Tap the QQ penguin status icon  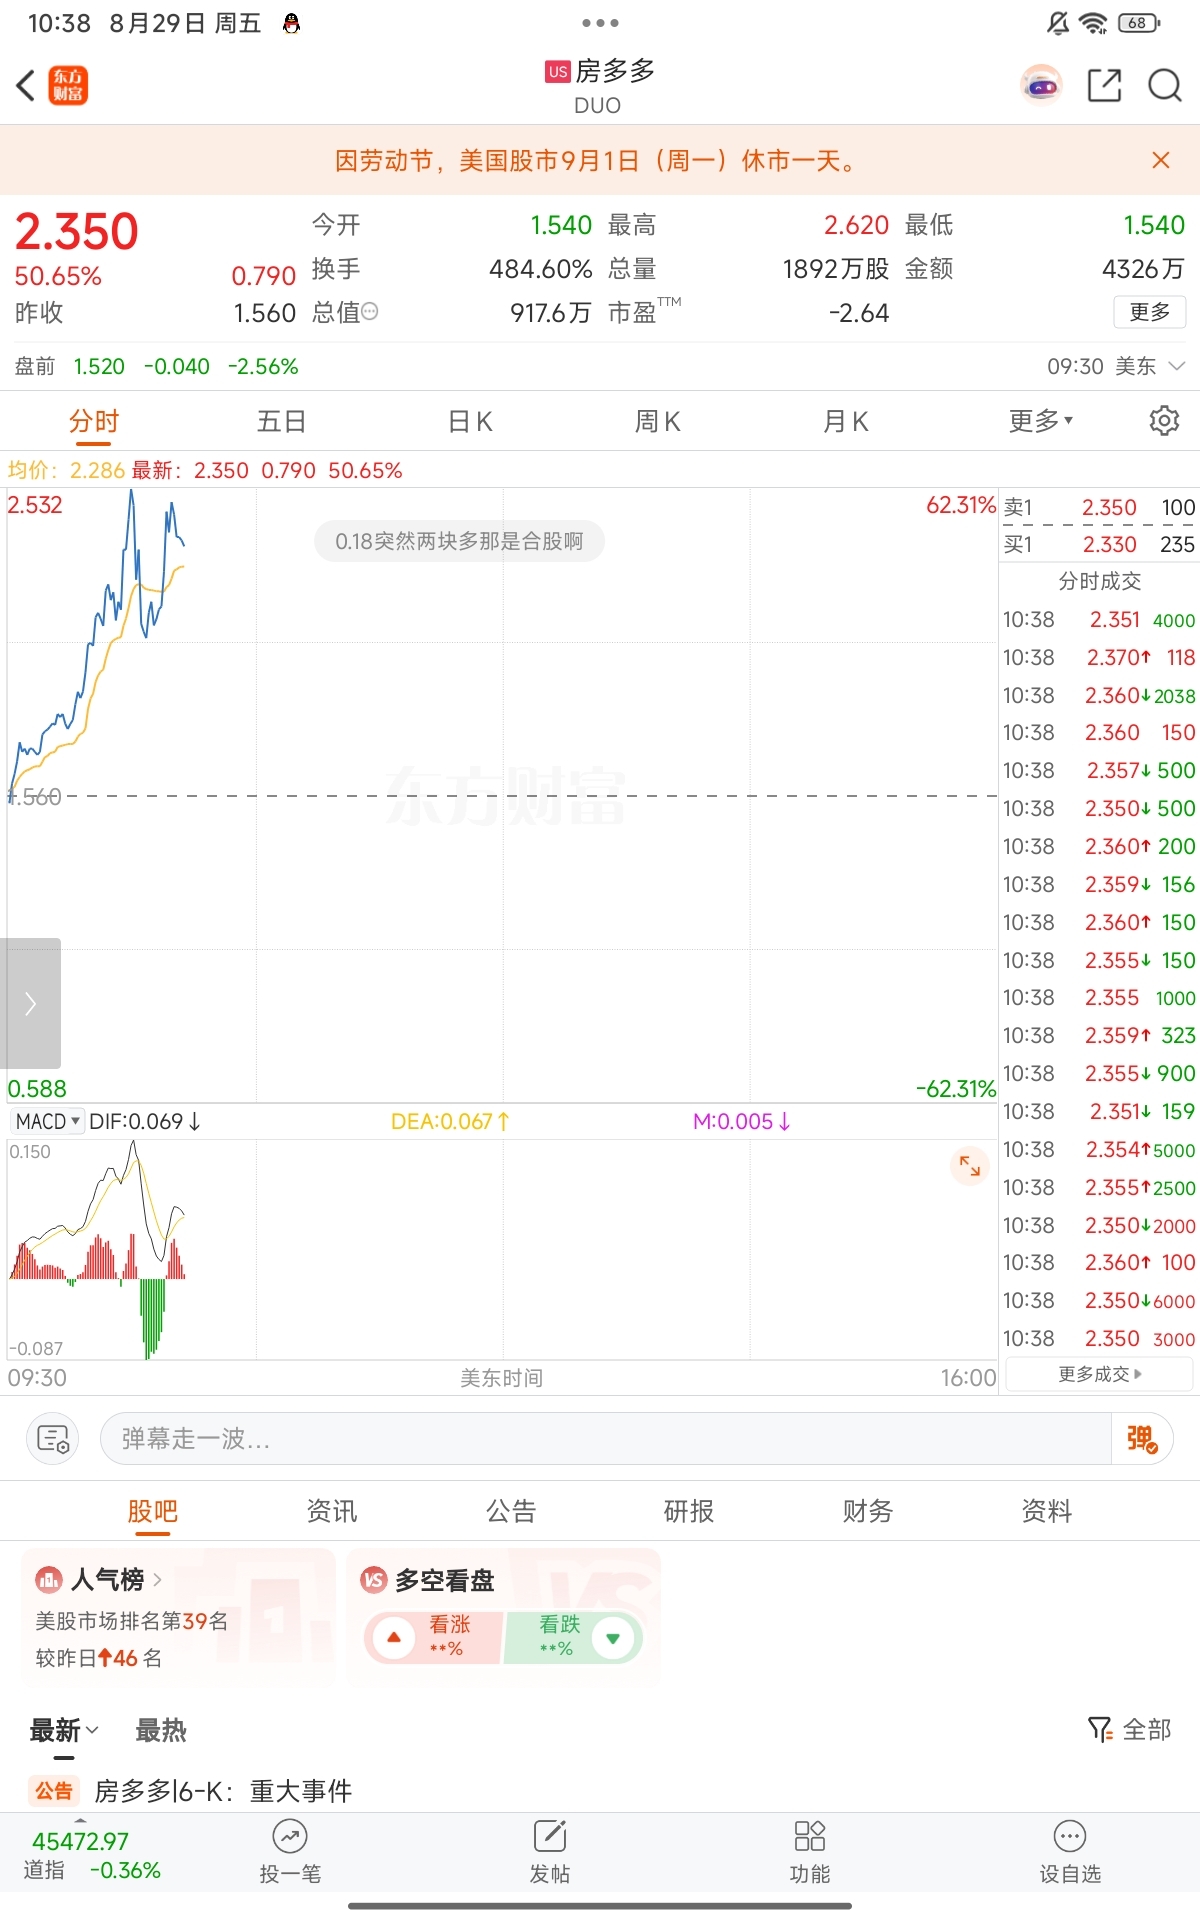point(291,23)
